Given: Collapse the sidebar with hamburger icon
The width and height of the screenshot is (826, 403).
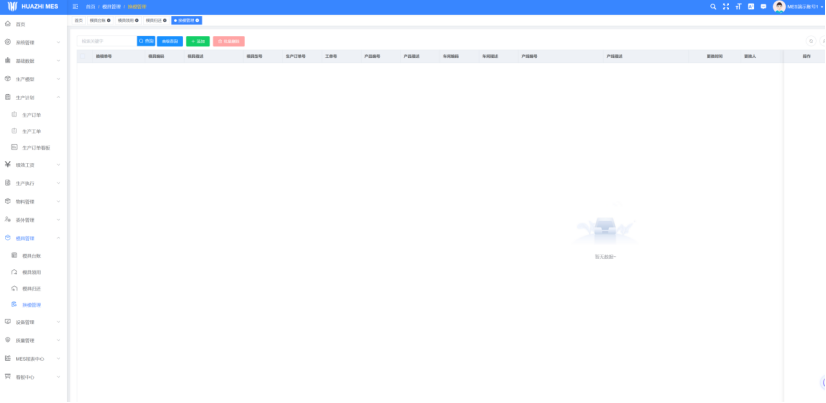Looking at the screenshot, I should click(75, 6).
